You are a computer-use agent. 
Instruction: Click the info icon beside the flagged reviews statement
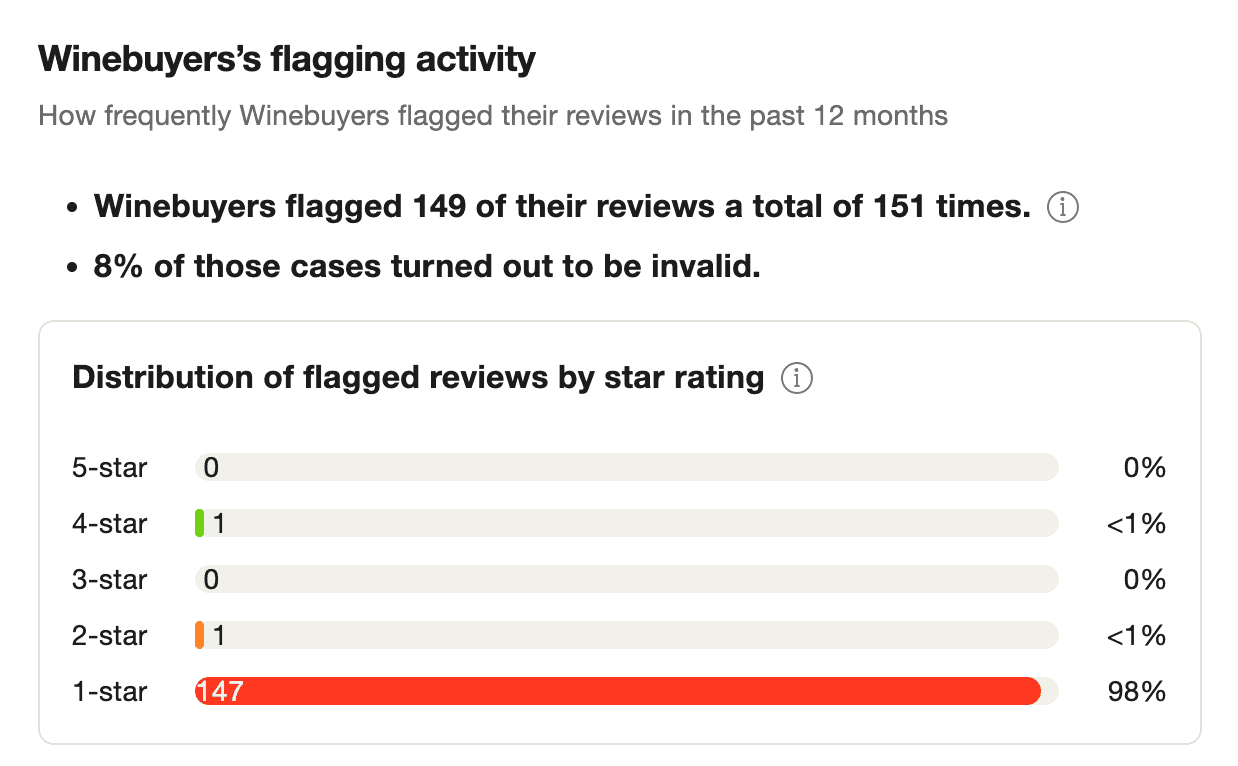1063,207
